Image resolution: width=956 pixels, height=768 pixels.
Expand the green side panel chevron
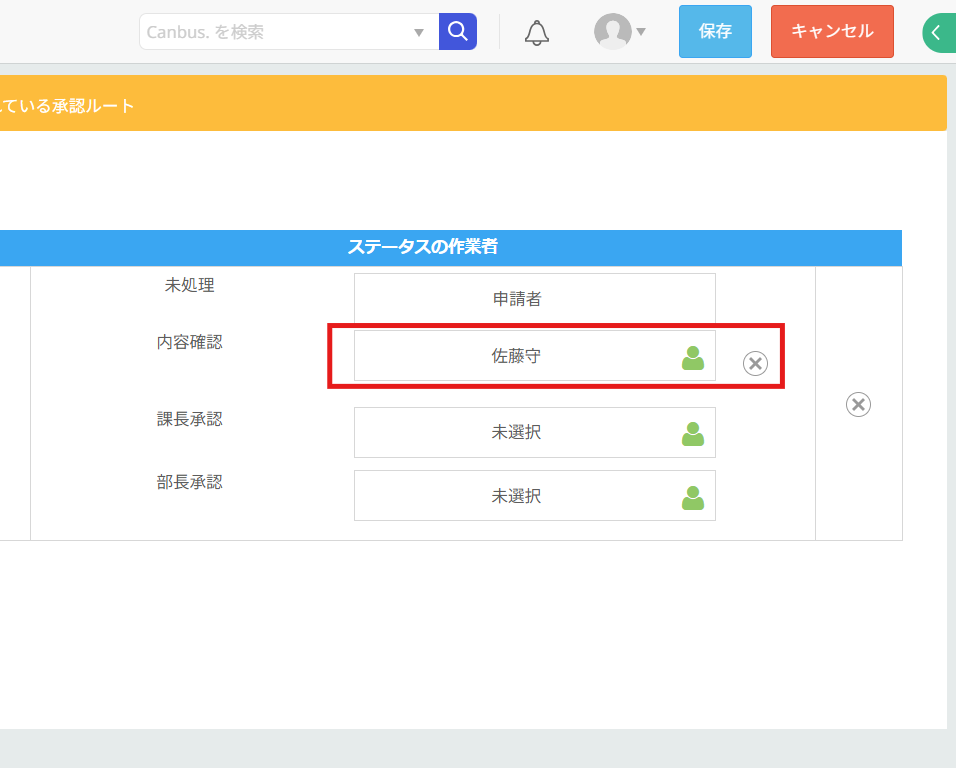click(x=938, y=33)
